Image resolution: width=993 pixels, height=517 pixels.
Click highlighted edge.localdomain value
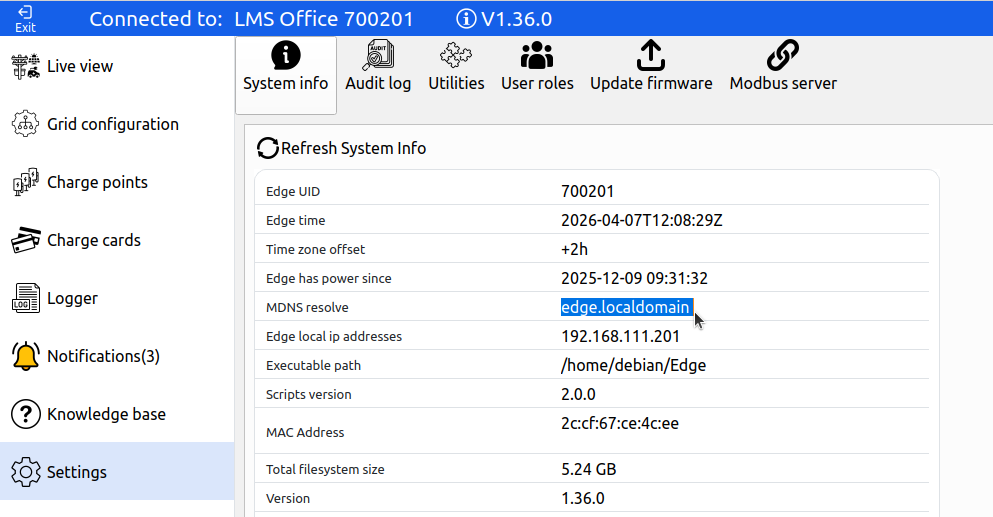[x=626, y=307]
